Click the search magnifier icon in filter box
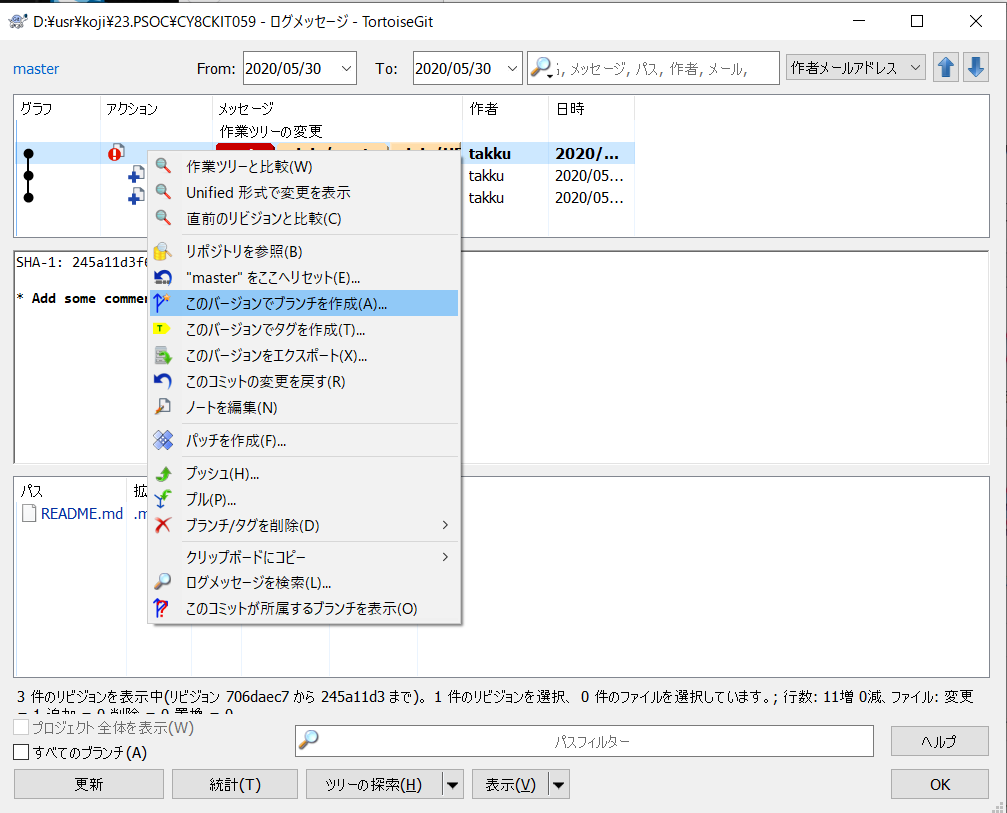This screenshot has height=813, width=1007. tap(541, 68)
